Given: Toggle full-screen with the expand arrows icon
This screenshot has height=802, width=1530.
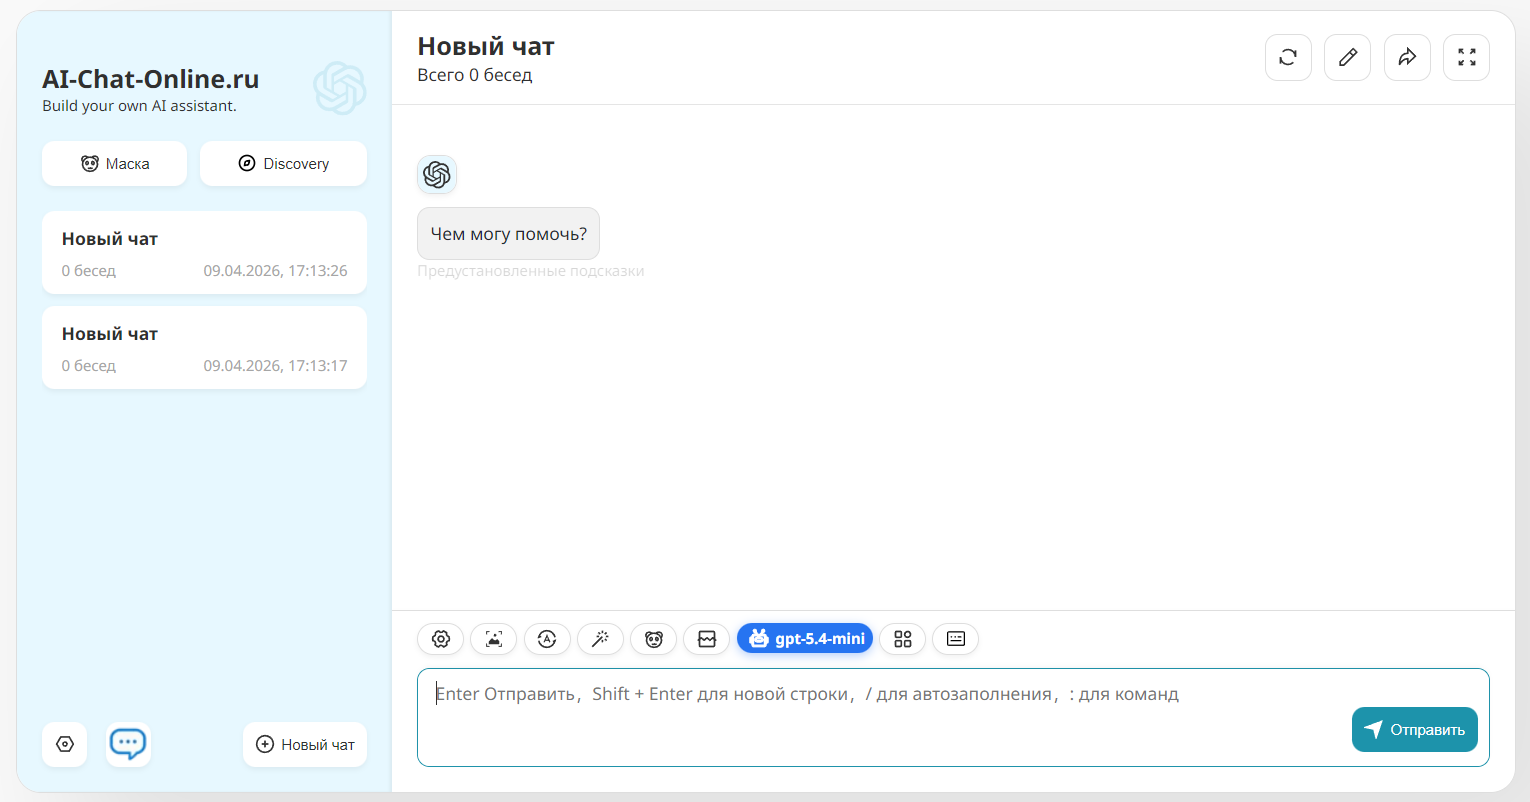Looking at the screenshot, I should tap(1466, 57).
